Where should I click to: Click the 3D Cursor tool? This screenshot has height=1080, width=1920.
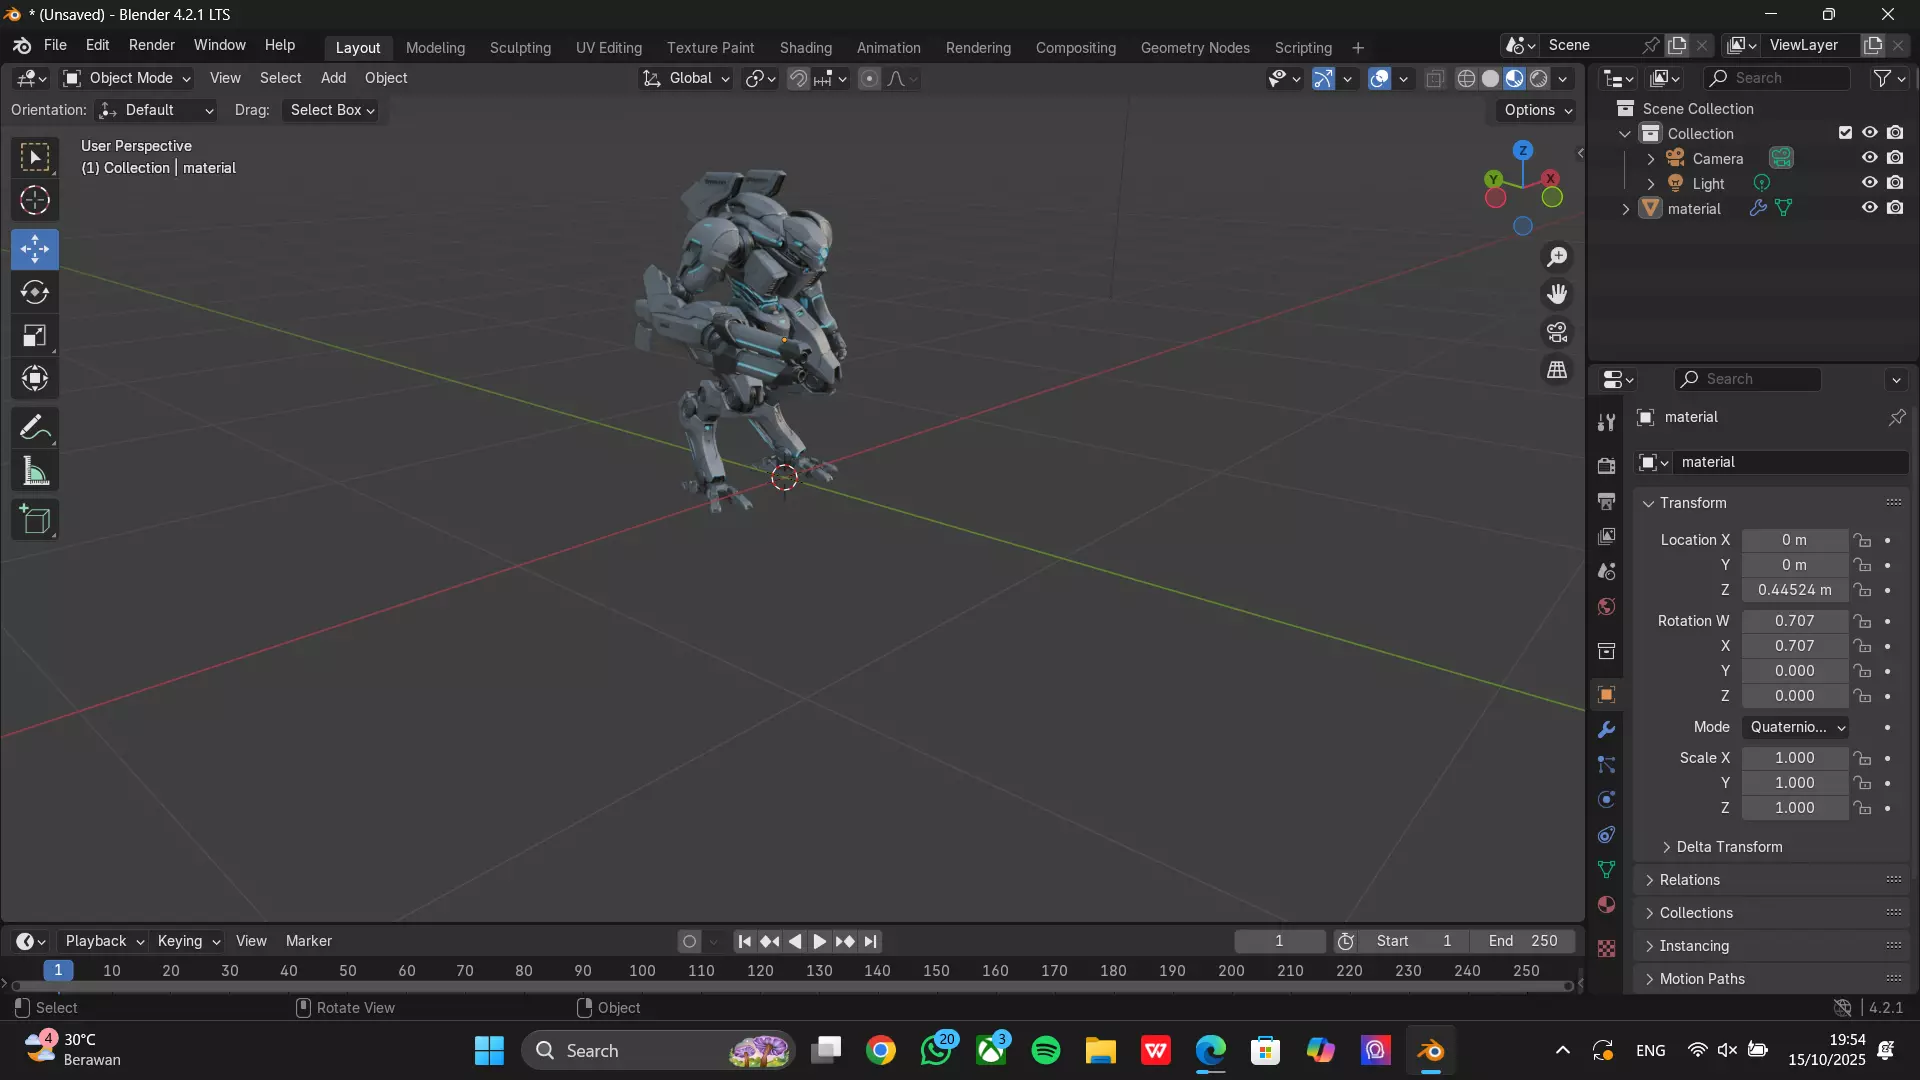(35, 201)
